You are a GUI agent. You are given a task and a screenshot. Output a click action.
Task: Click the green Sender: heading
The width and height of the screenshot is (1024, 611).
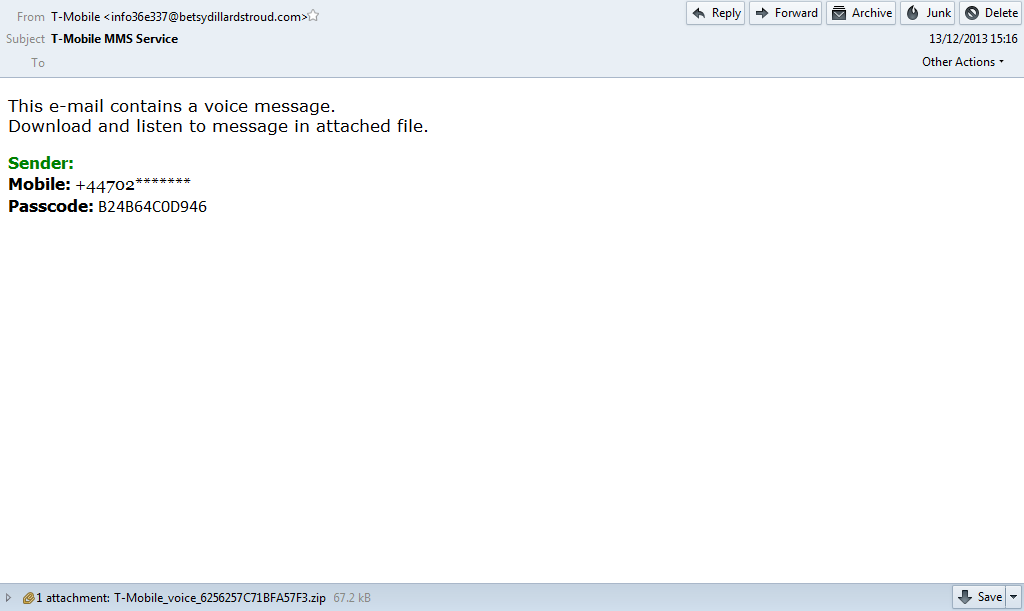pos(41,163)
